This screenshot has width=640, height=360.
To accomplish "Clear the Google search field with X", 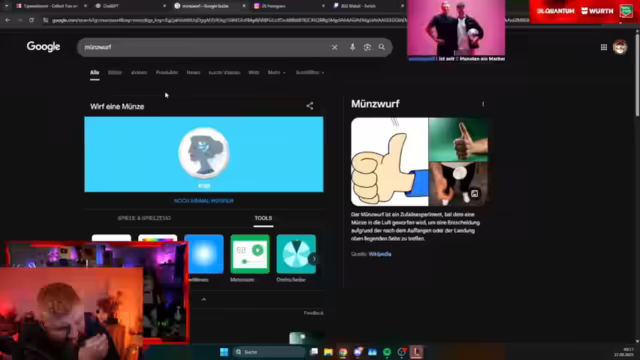I will (x=334, y=47).
